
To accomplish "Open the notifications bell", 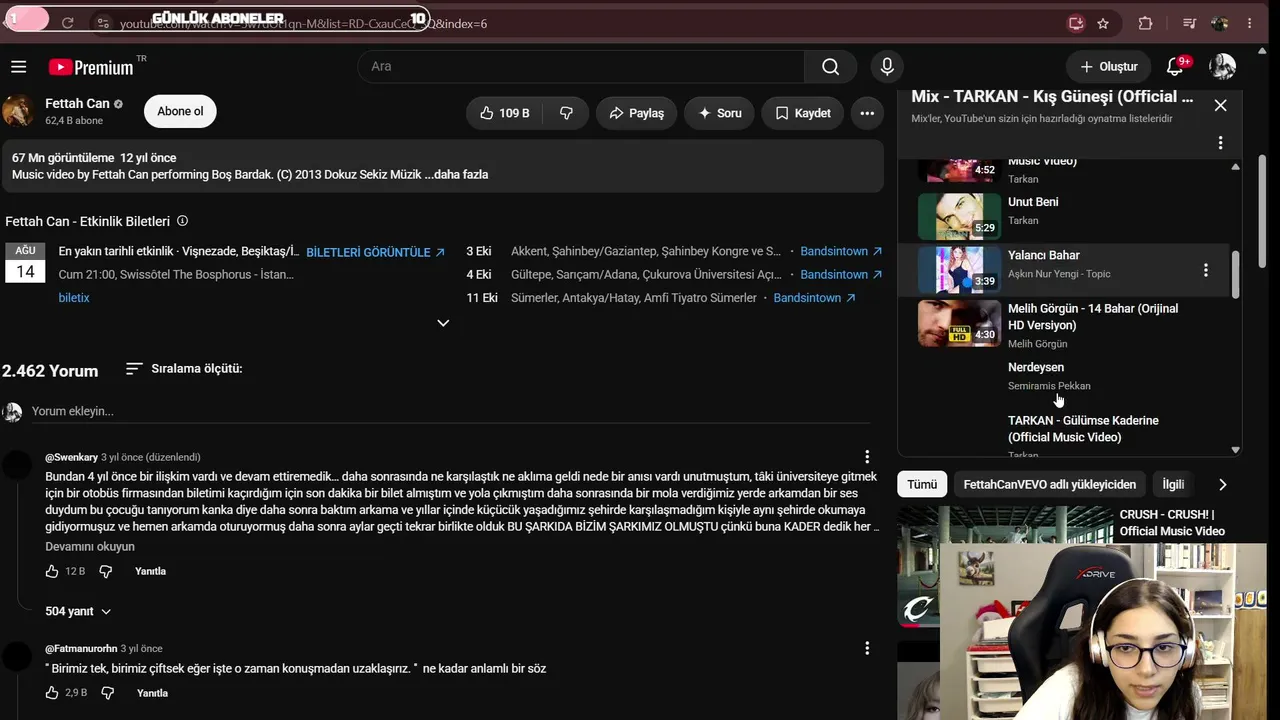I will point(1176,67).
